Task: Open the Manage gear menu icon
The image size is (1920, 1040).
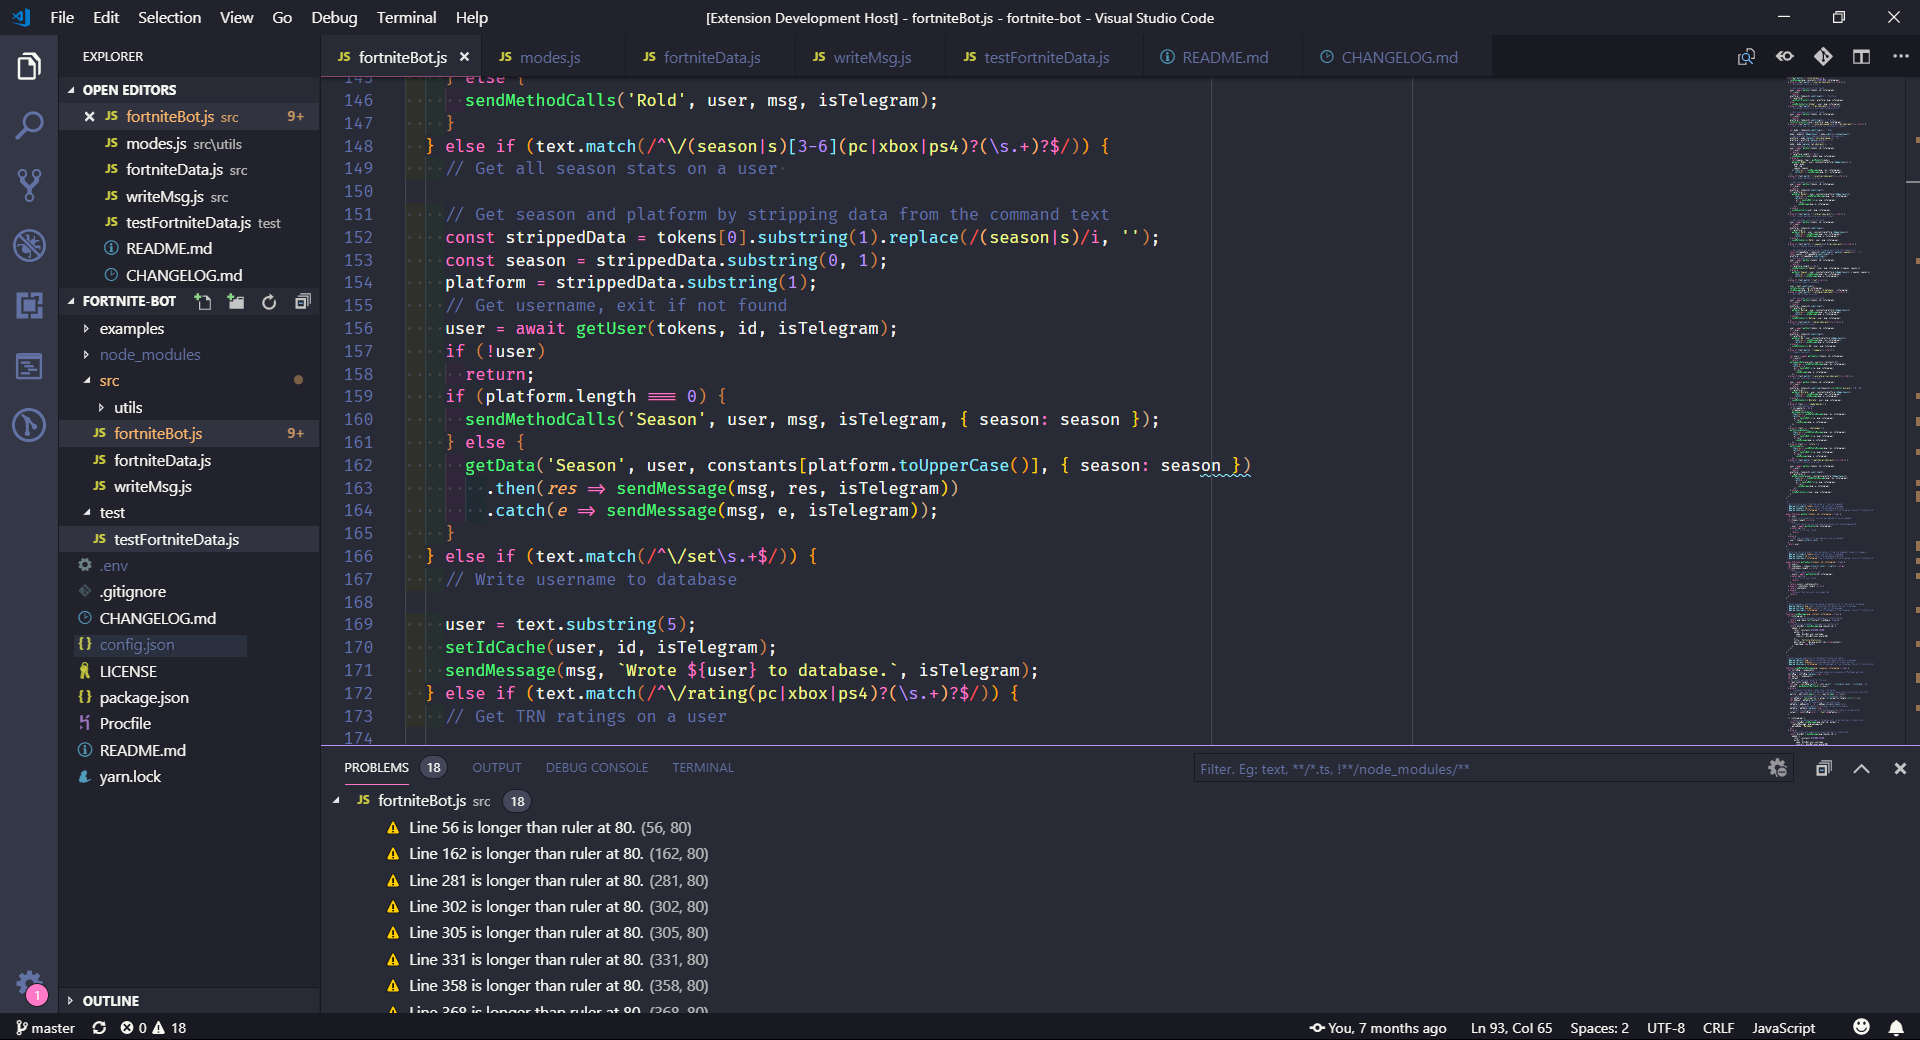Action: pos(29,983)
